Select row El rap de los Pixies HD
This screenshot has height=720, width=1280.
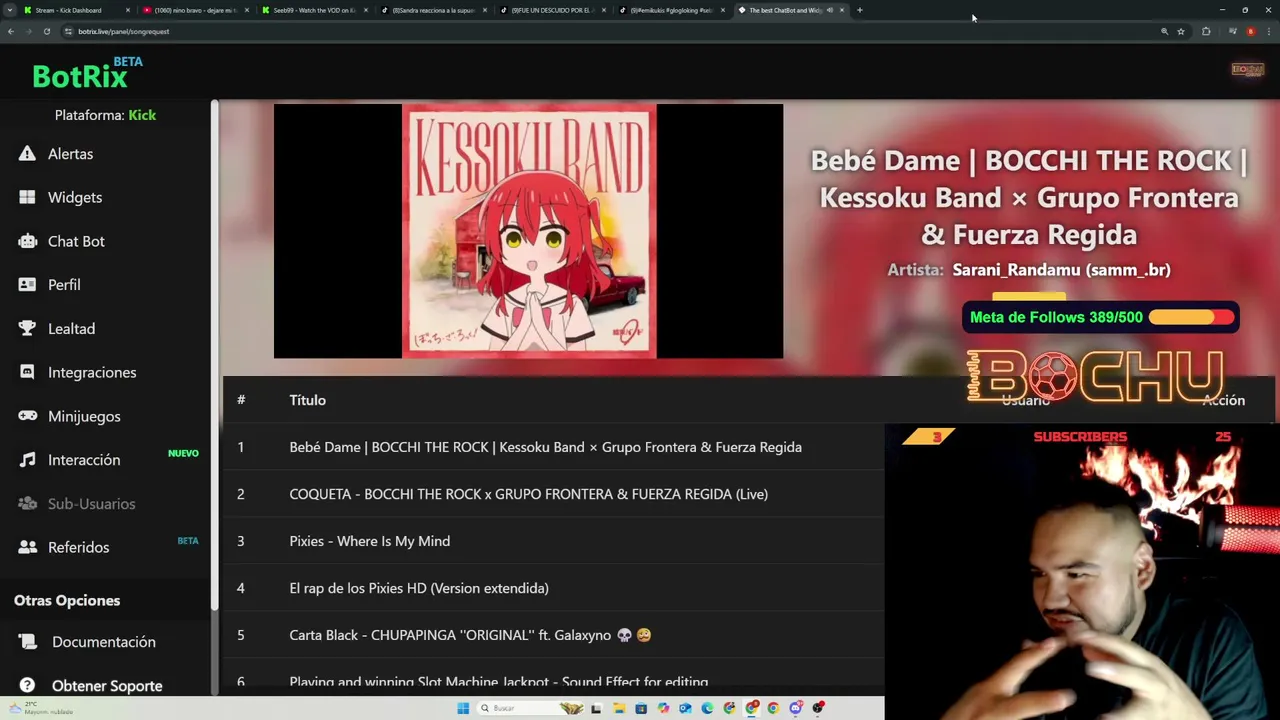coord(553,588)
